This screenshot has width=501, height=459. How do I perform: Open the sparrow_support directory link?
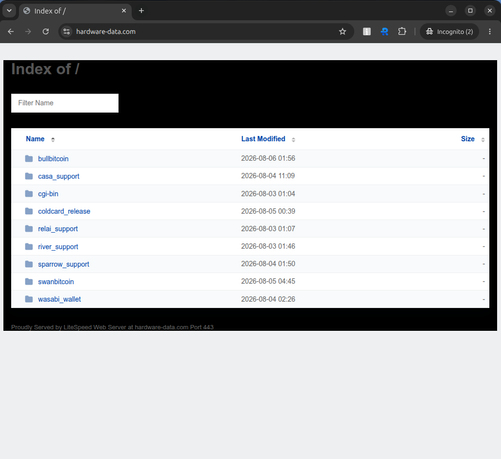[63, 264]
